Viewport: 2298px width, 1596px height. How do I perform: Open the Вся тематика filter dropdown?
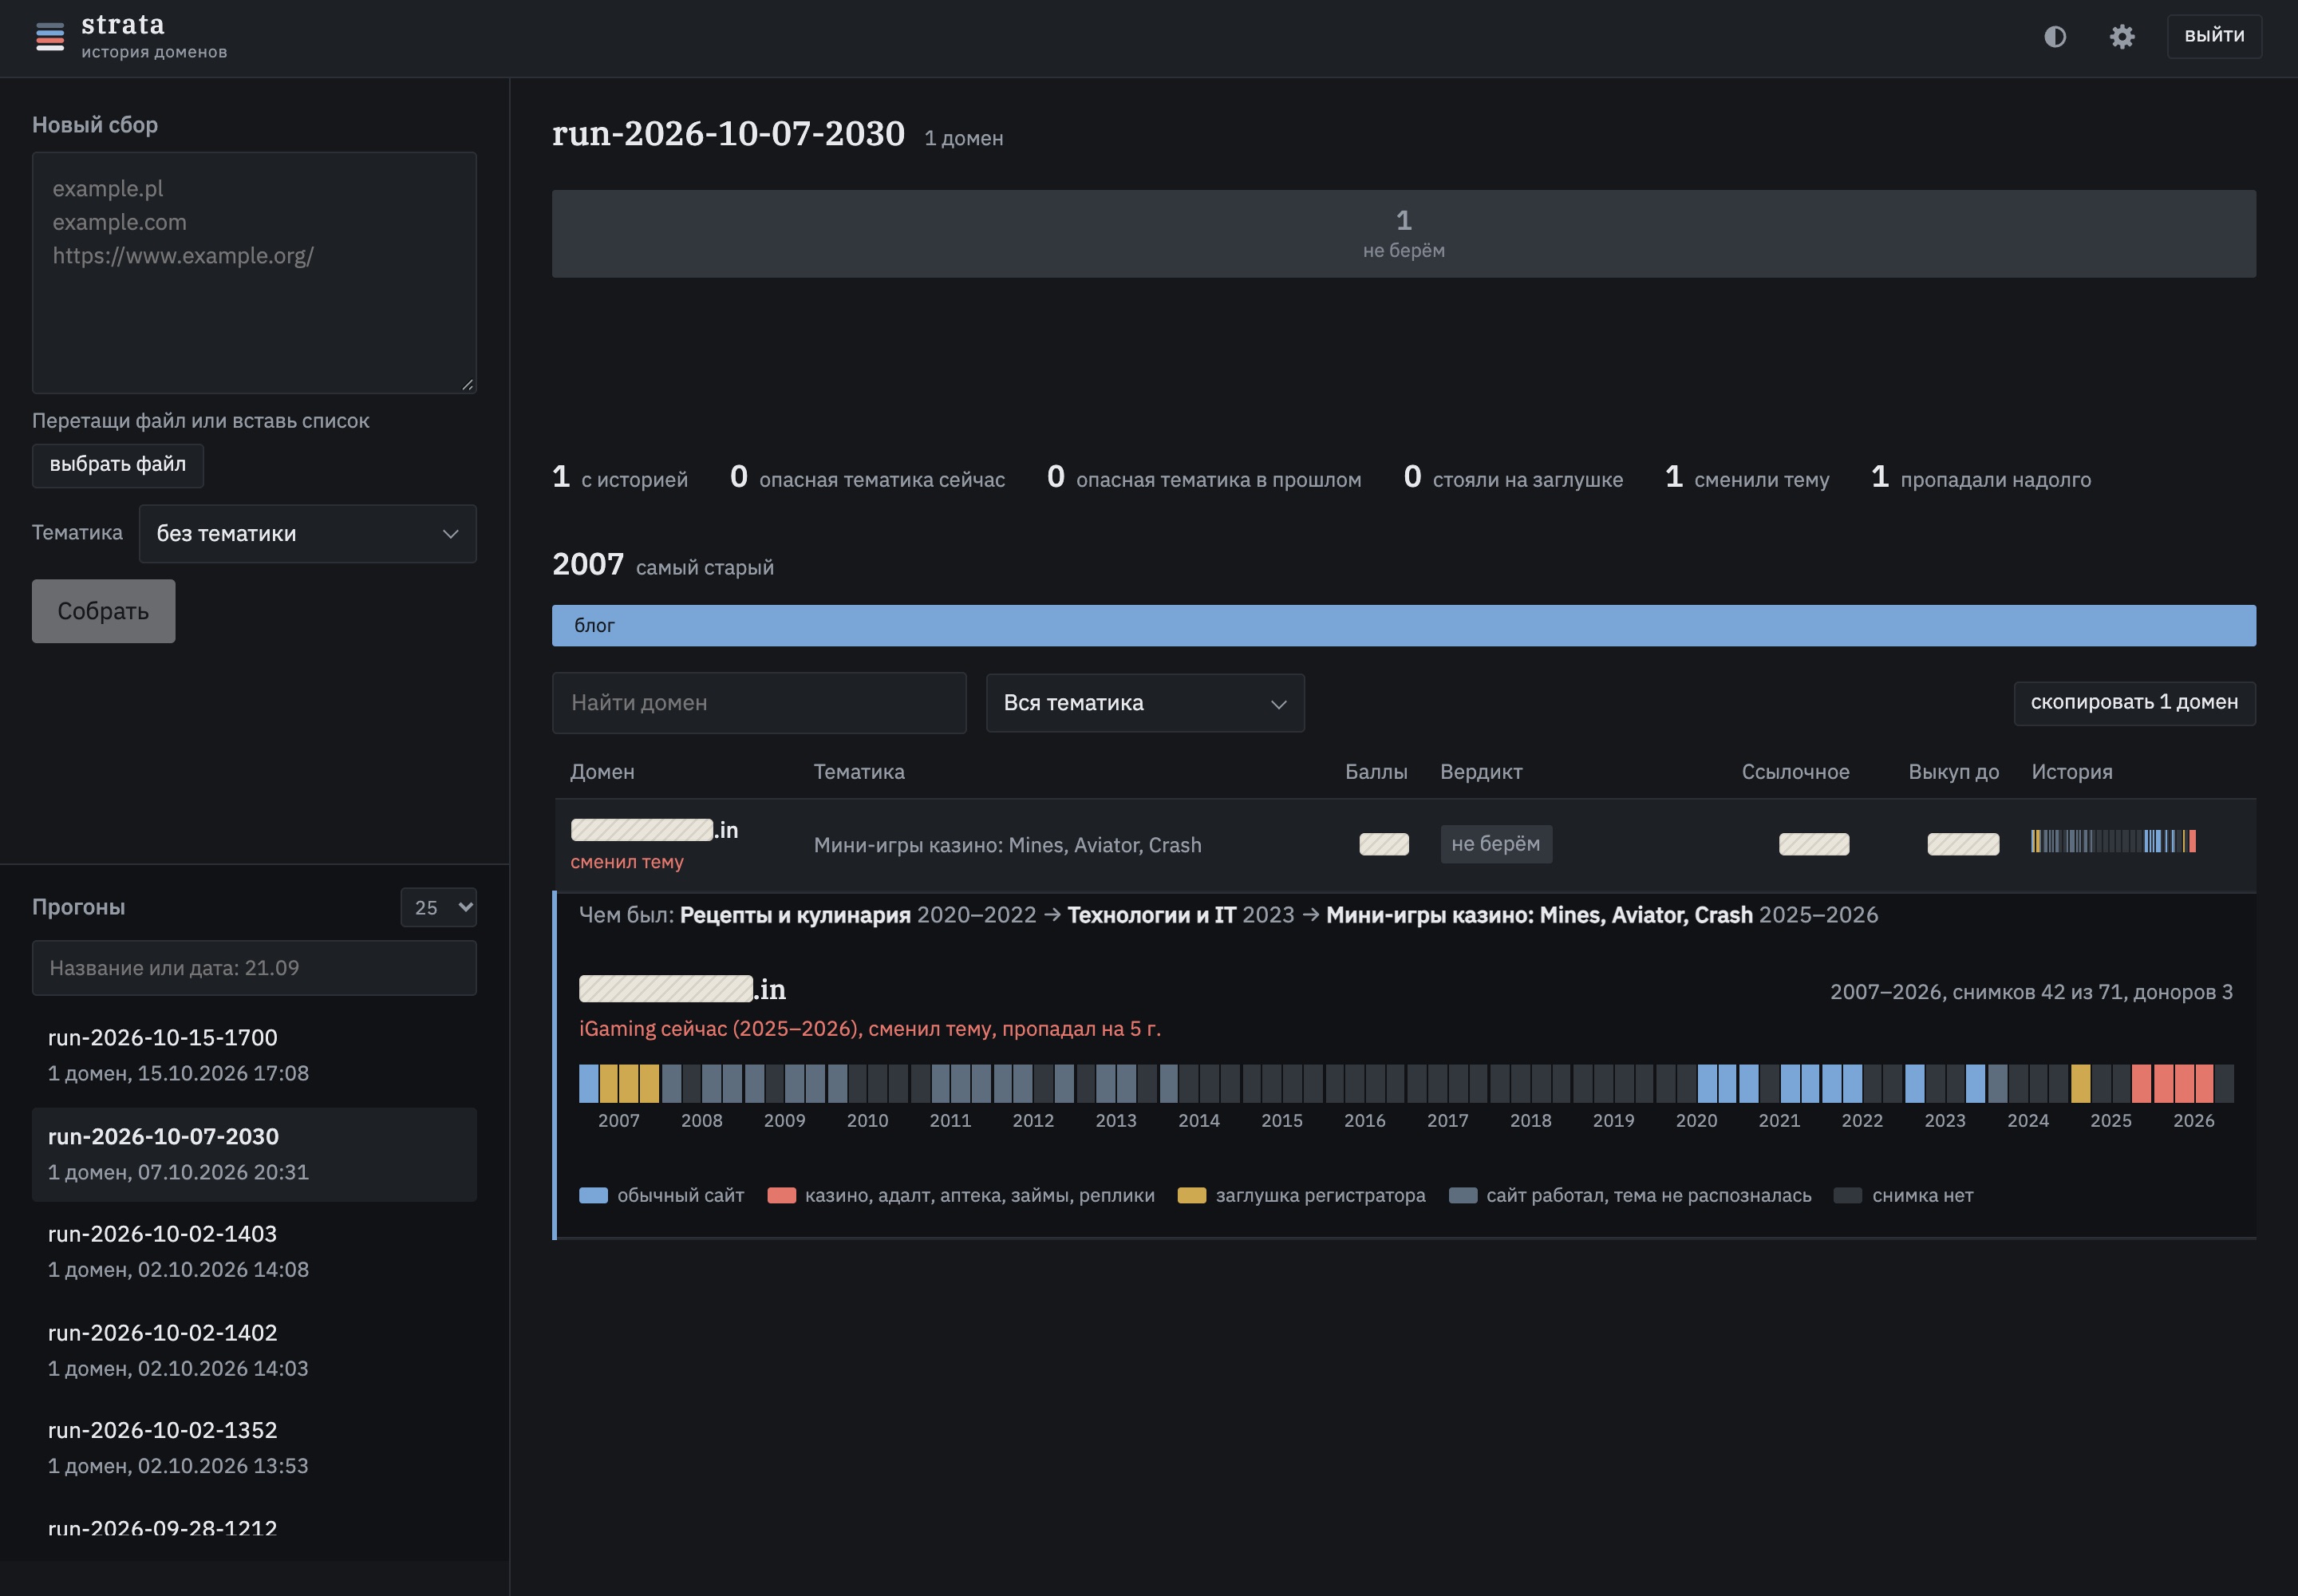tap(1145, 703)
